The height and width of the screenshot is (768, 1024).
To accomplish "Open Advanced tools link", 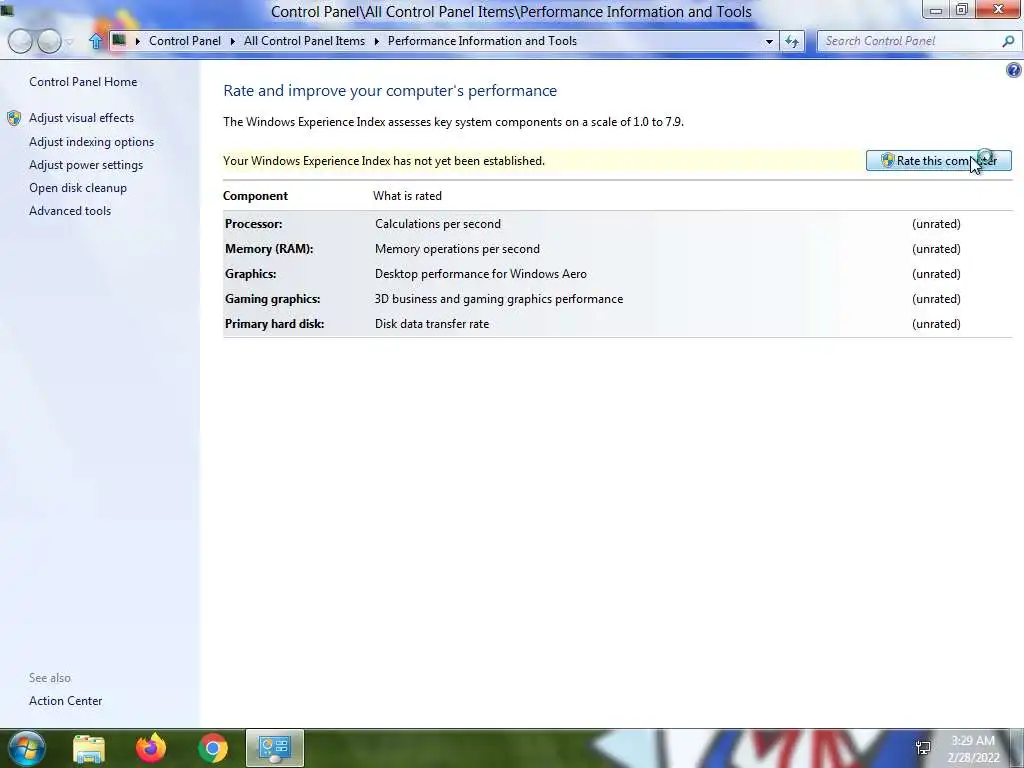I will [x=70, y=210].
